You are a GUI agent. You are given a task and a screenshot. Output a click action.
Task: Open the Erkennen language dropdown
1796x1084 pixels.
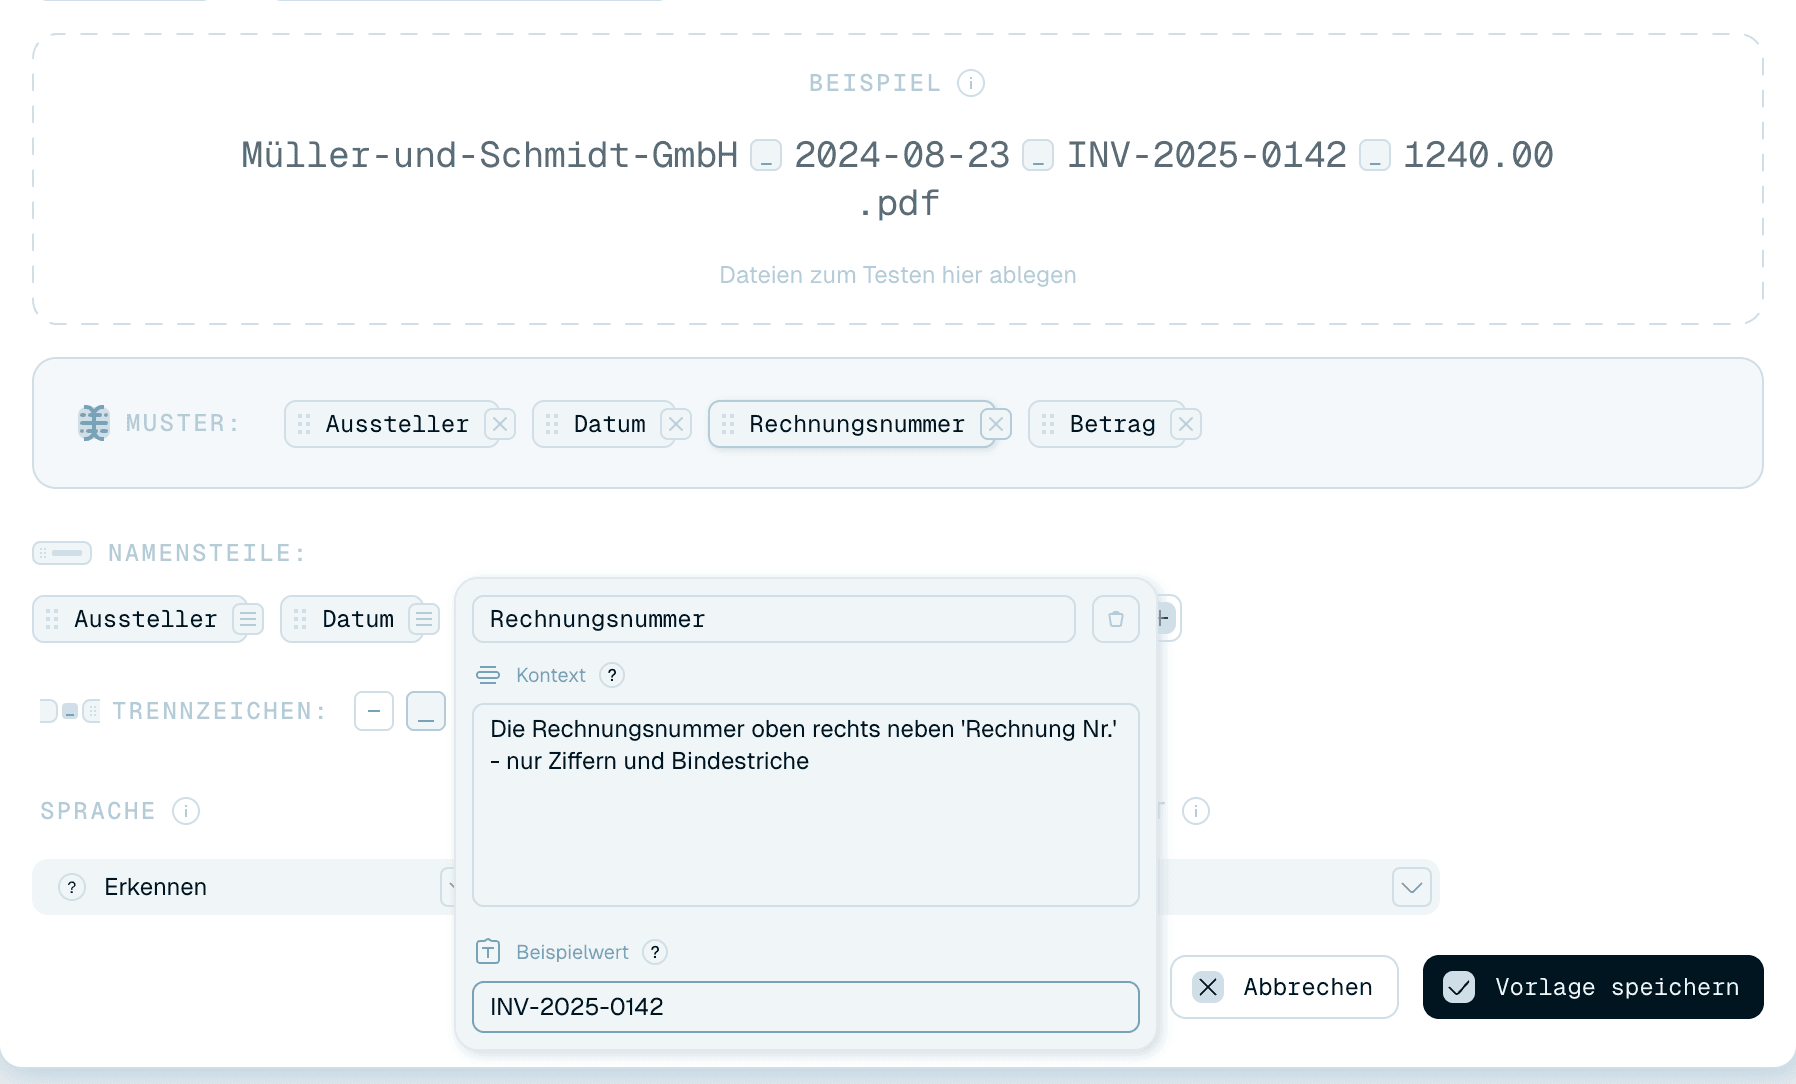click(244, 887)
